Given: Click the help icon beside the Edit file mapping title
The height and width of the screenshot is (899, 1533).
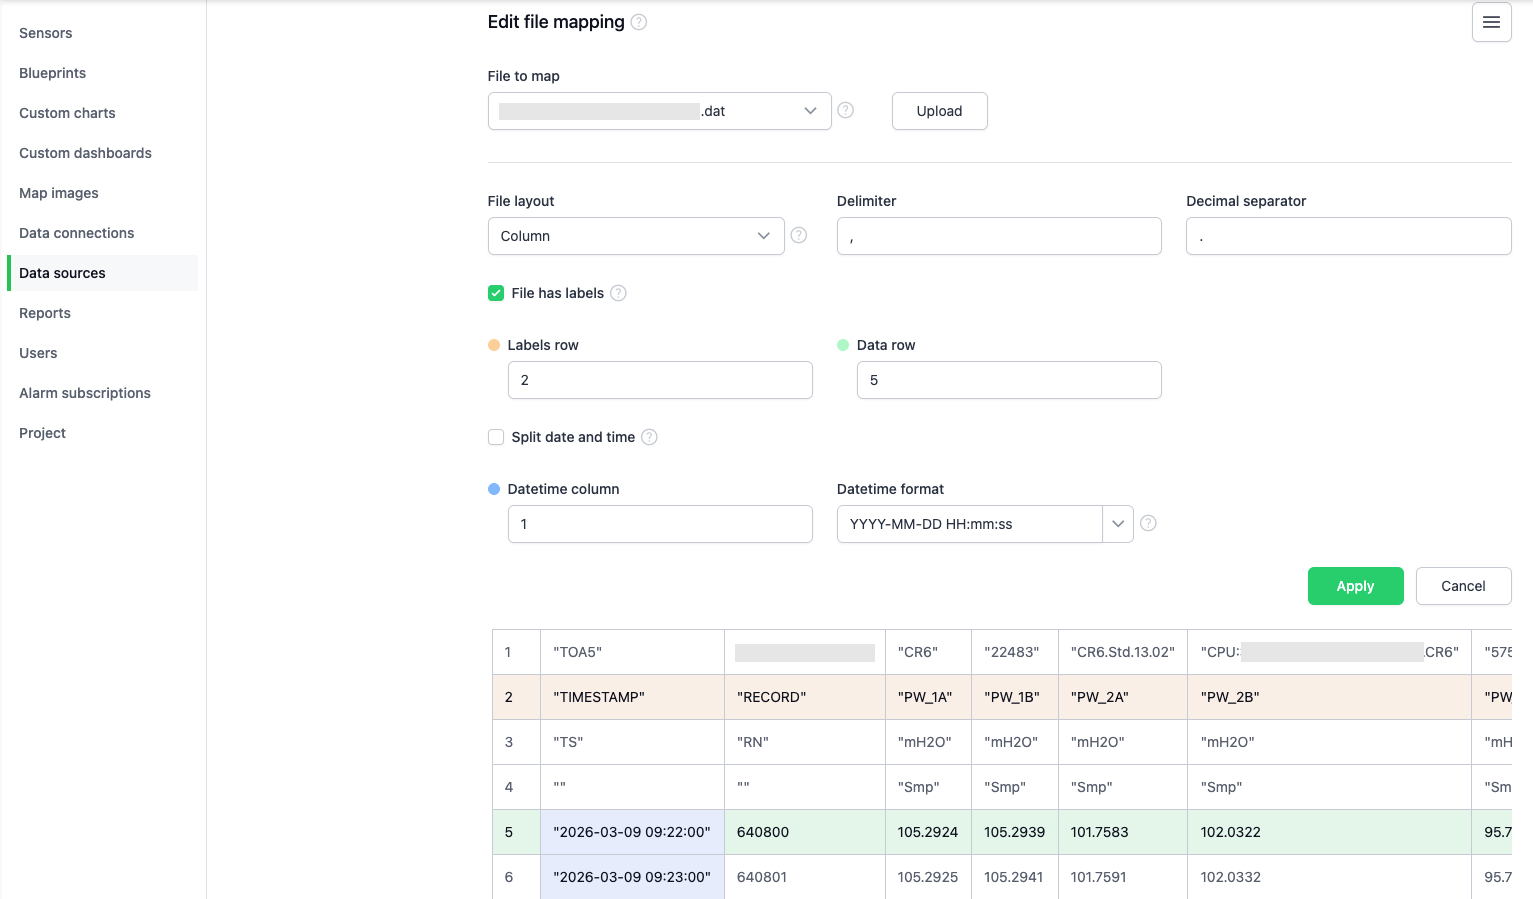Looking at the screenshot, I should pyautogui.click(x=639, y=21).
